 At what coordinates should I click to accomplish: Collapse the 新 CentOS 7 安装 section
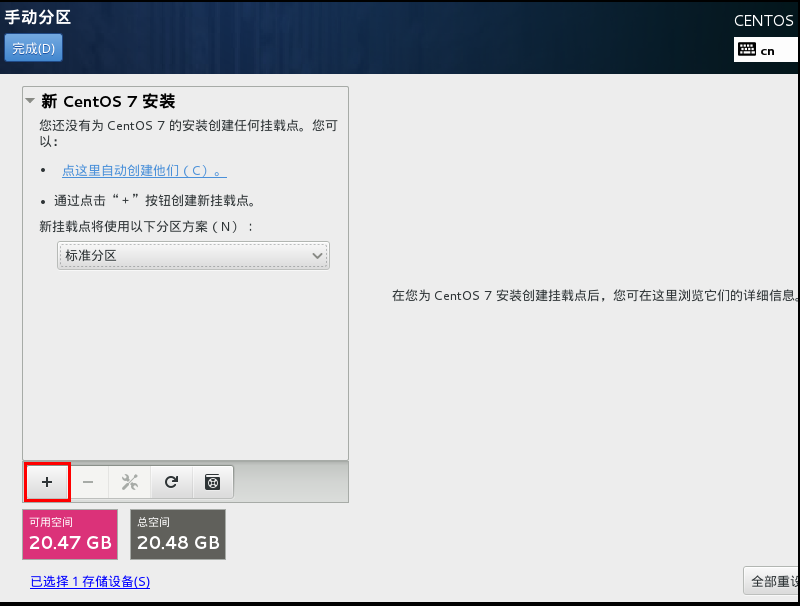[x=30, y=101]
